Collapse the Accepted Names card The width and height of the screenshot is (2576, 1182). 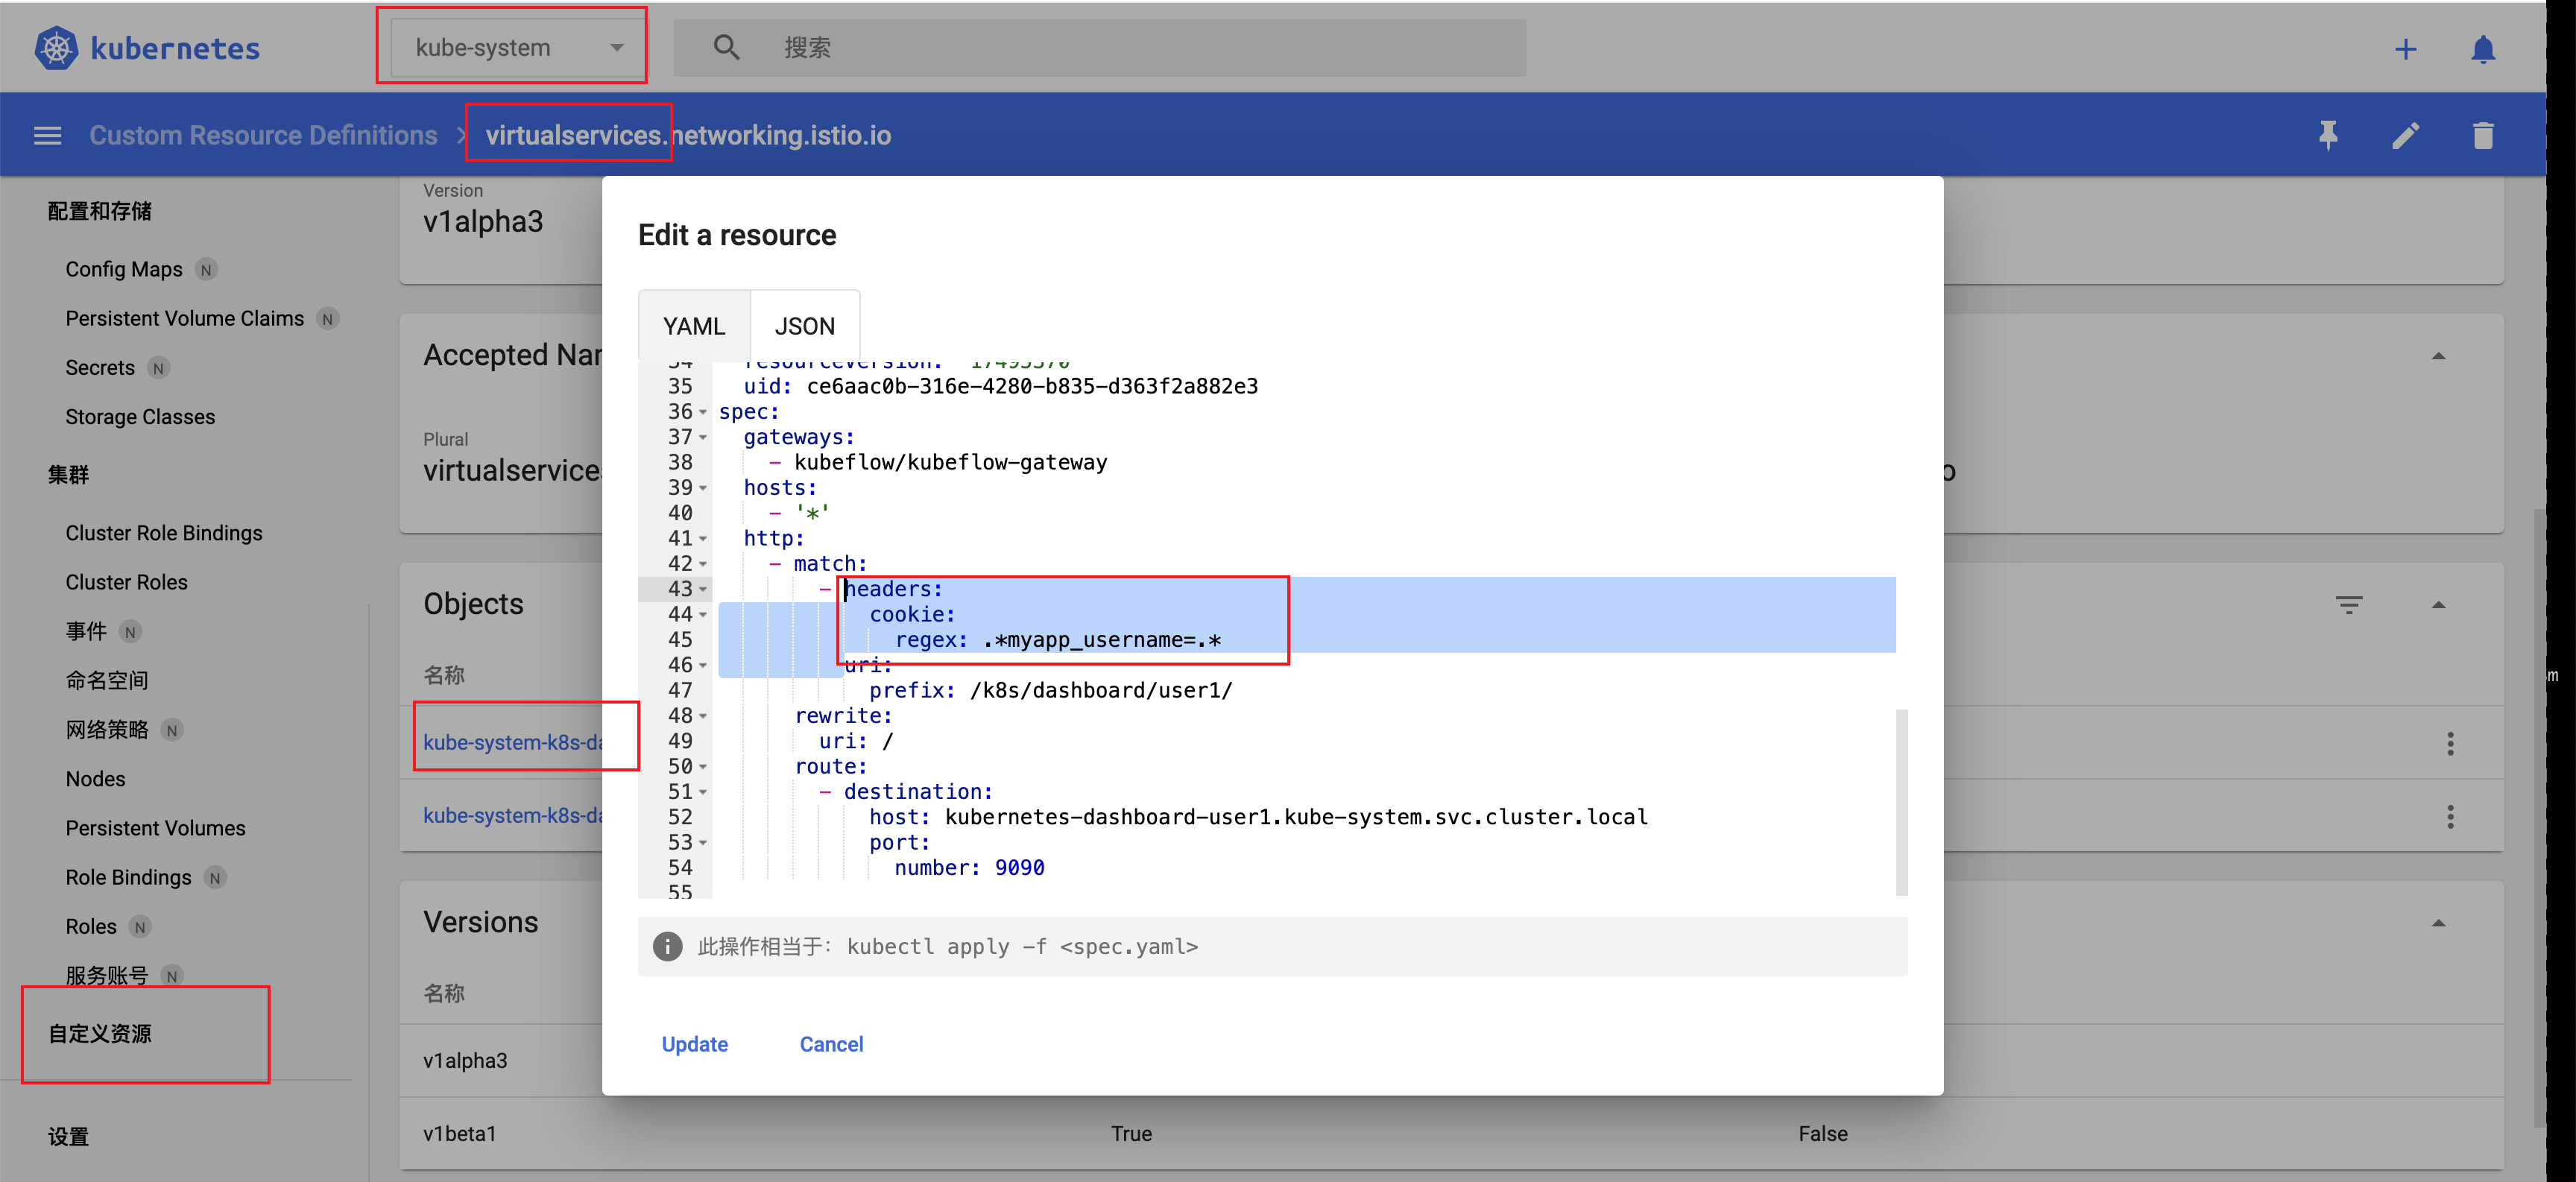[x=2438, y=356]
